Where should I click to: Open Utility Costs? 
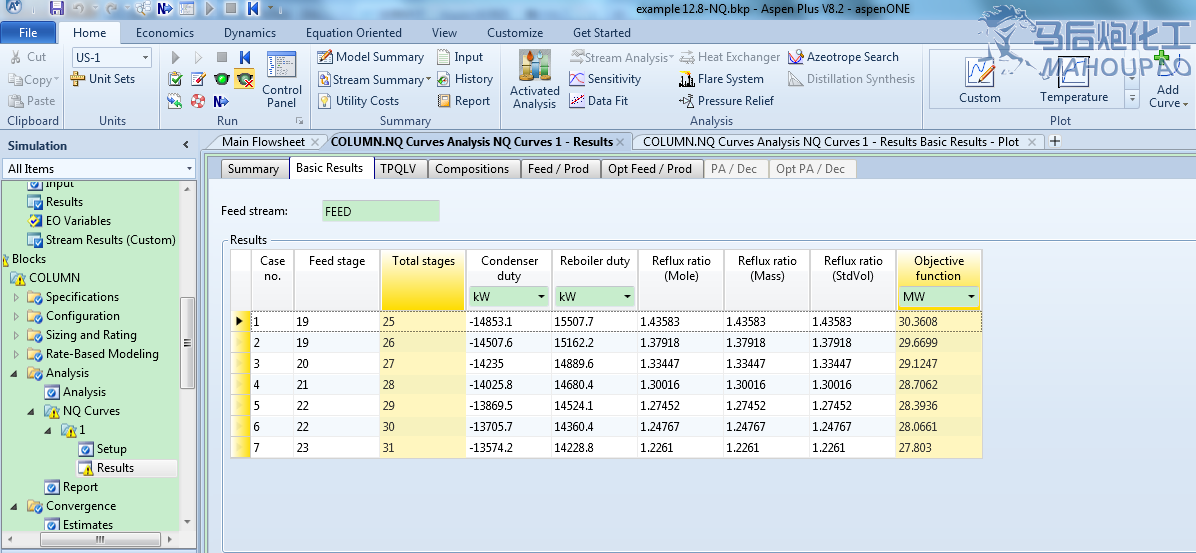pyautogui.click(x=358, y=101)
